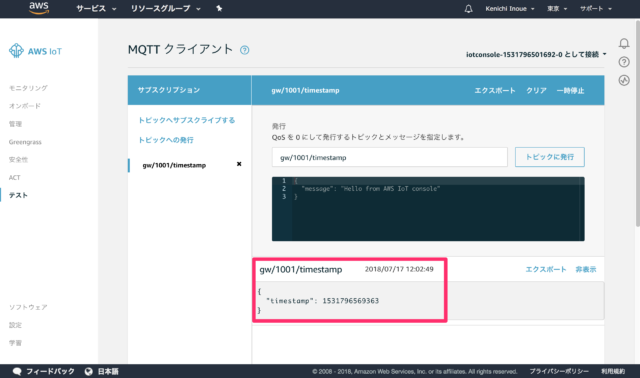
Task: Open the iotconsole connection dropdown
Action: 536,54
